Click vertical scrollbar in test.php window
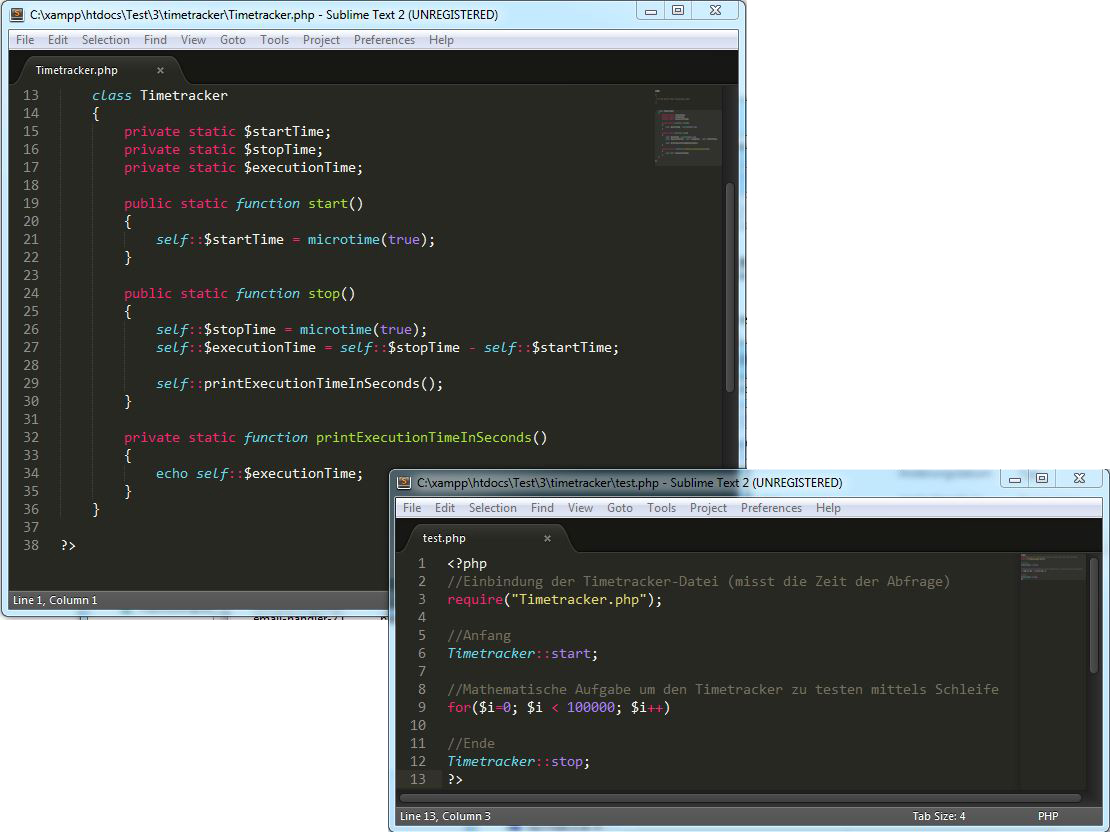This screenshot has width=1110, height=832. 1094,616
